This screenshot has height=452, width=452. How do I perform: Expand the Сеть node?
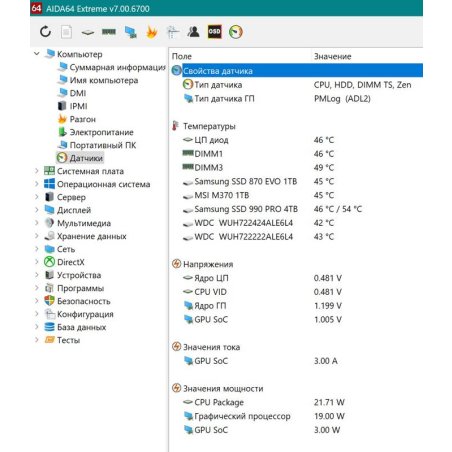[x=37, y=249]
